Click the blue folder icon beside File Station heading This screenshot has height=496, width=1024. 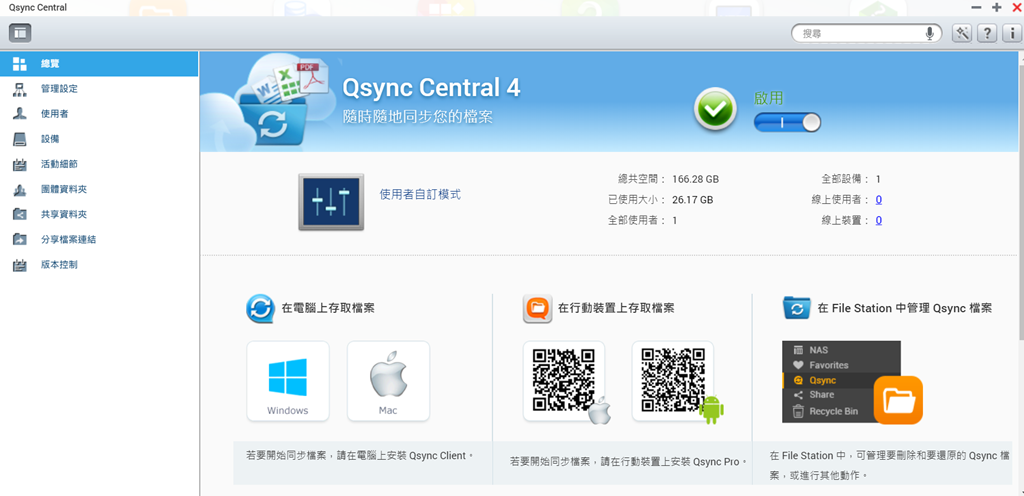point(797,308)
